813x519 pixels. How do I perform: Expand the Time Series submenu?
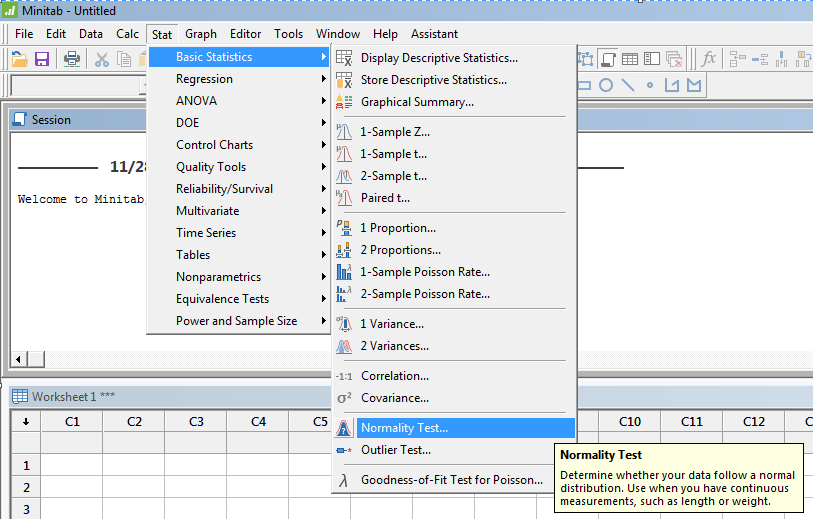tap(239, 233)
